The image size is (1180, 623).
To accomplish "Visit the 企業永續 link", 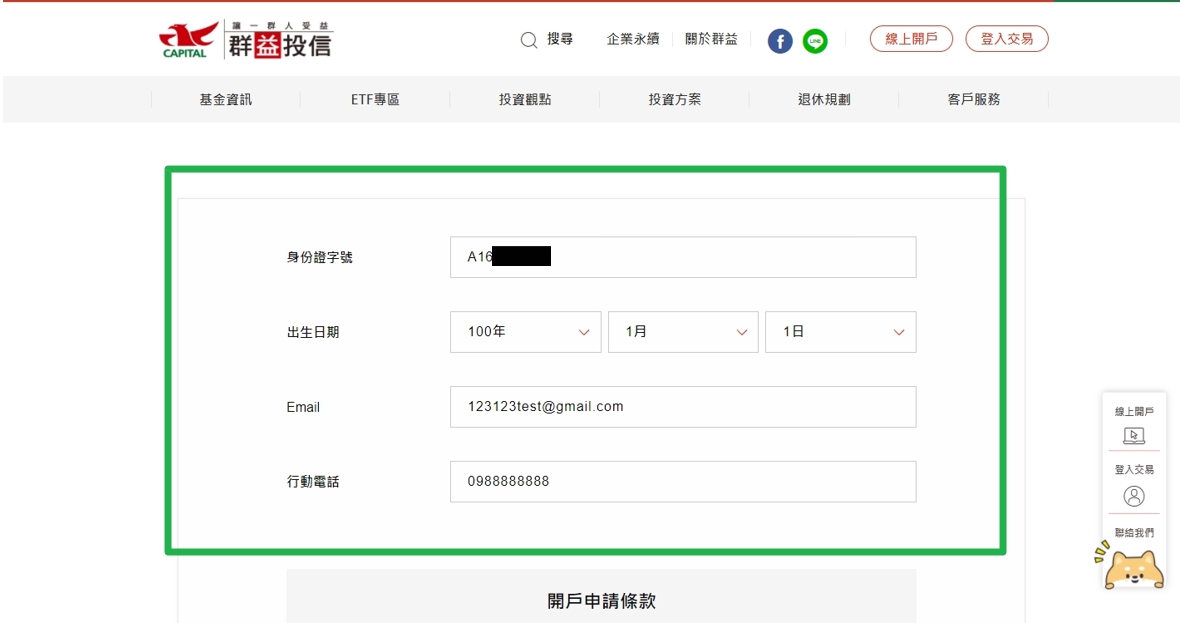I will click(x=632, y=39).
